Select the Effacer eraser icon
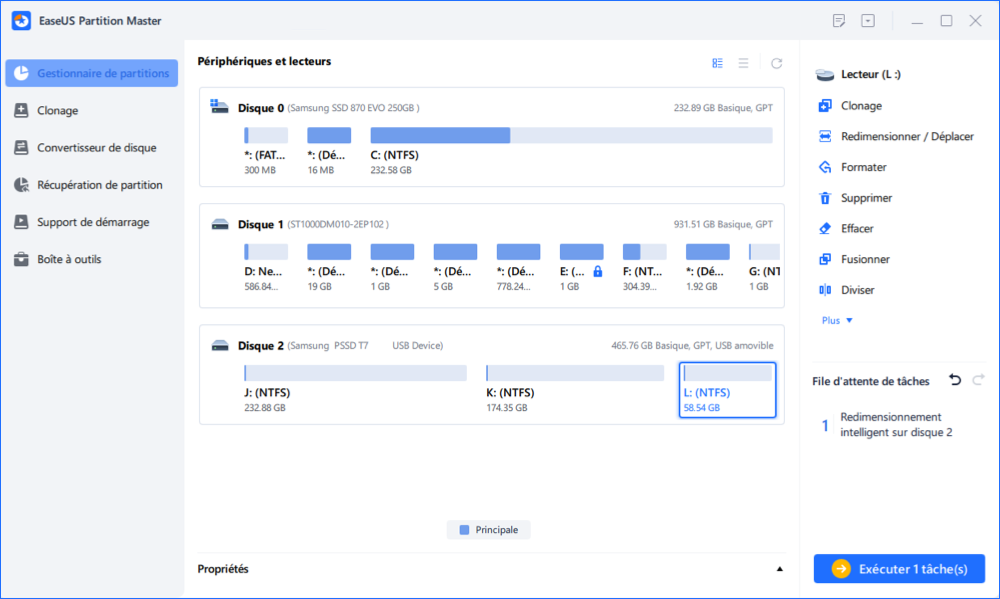Image resolution: width=1000 pixels, height=599 pixels. (x=825, y=228)
